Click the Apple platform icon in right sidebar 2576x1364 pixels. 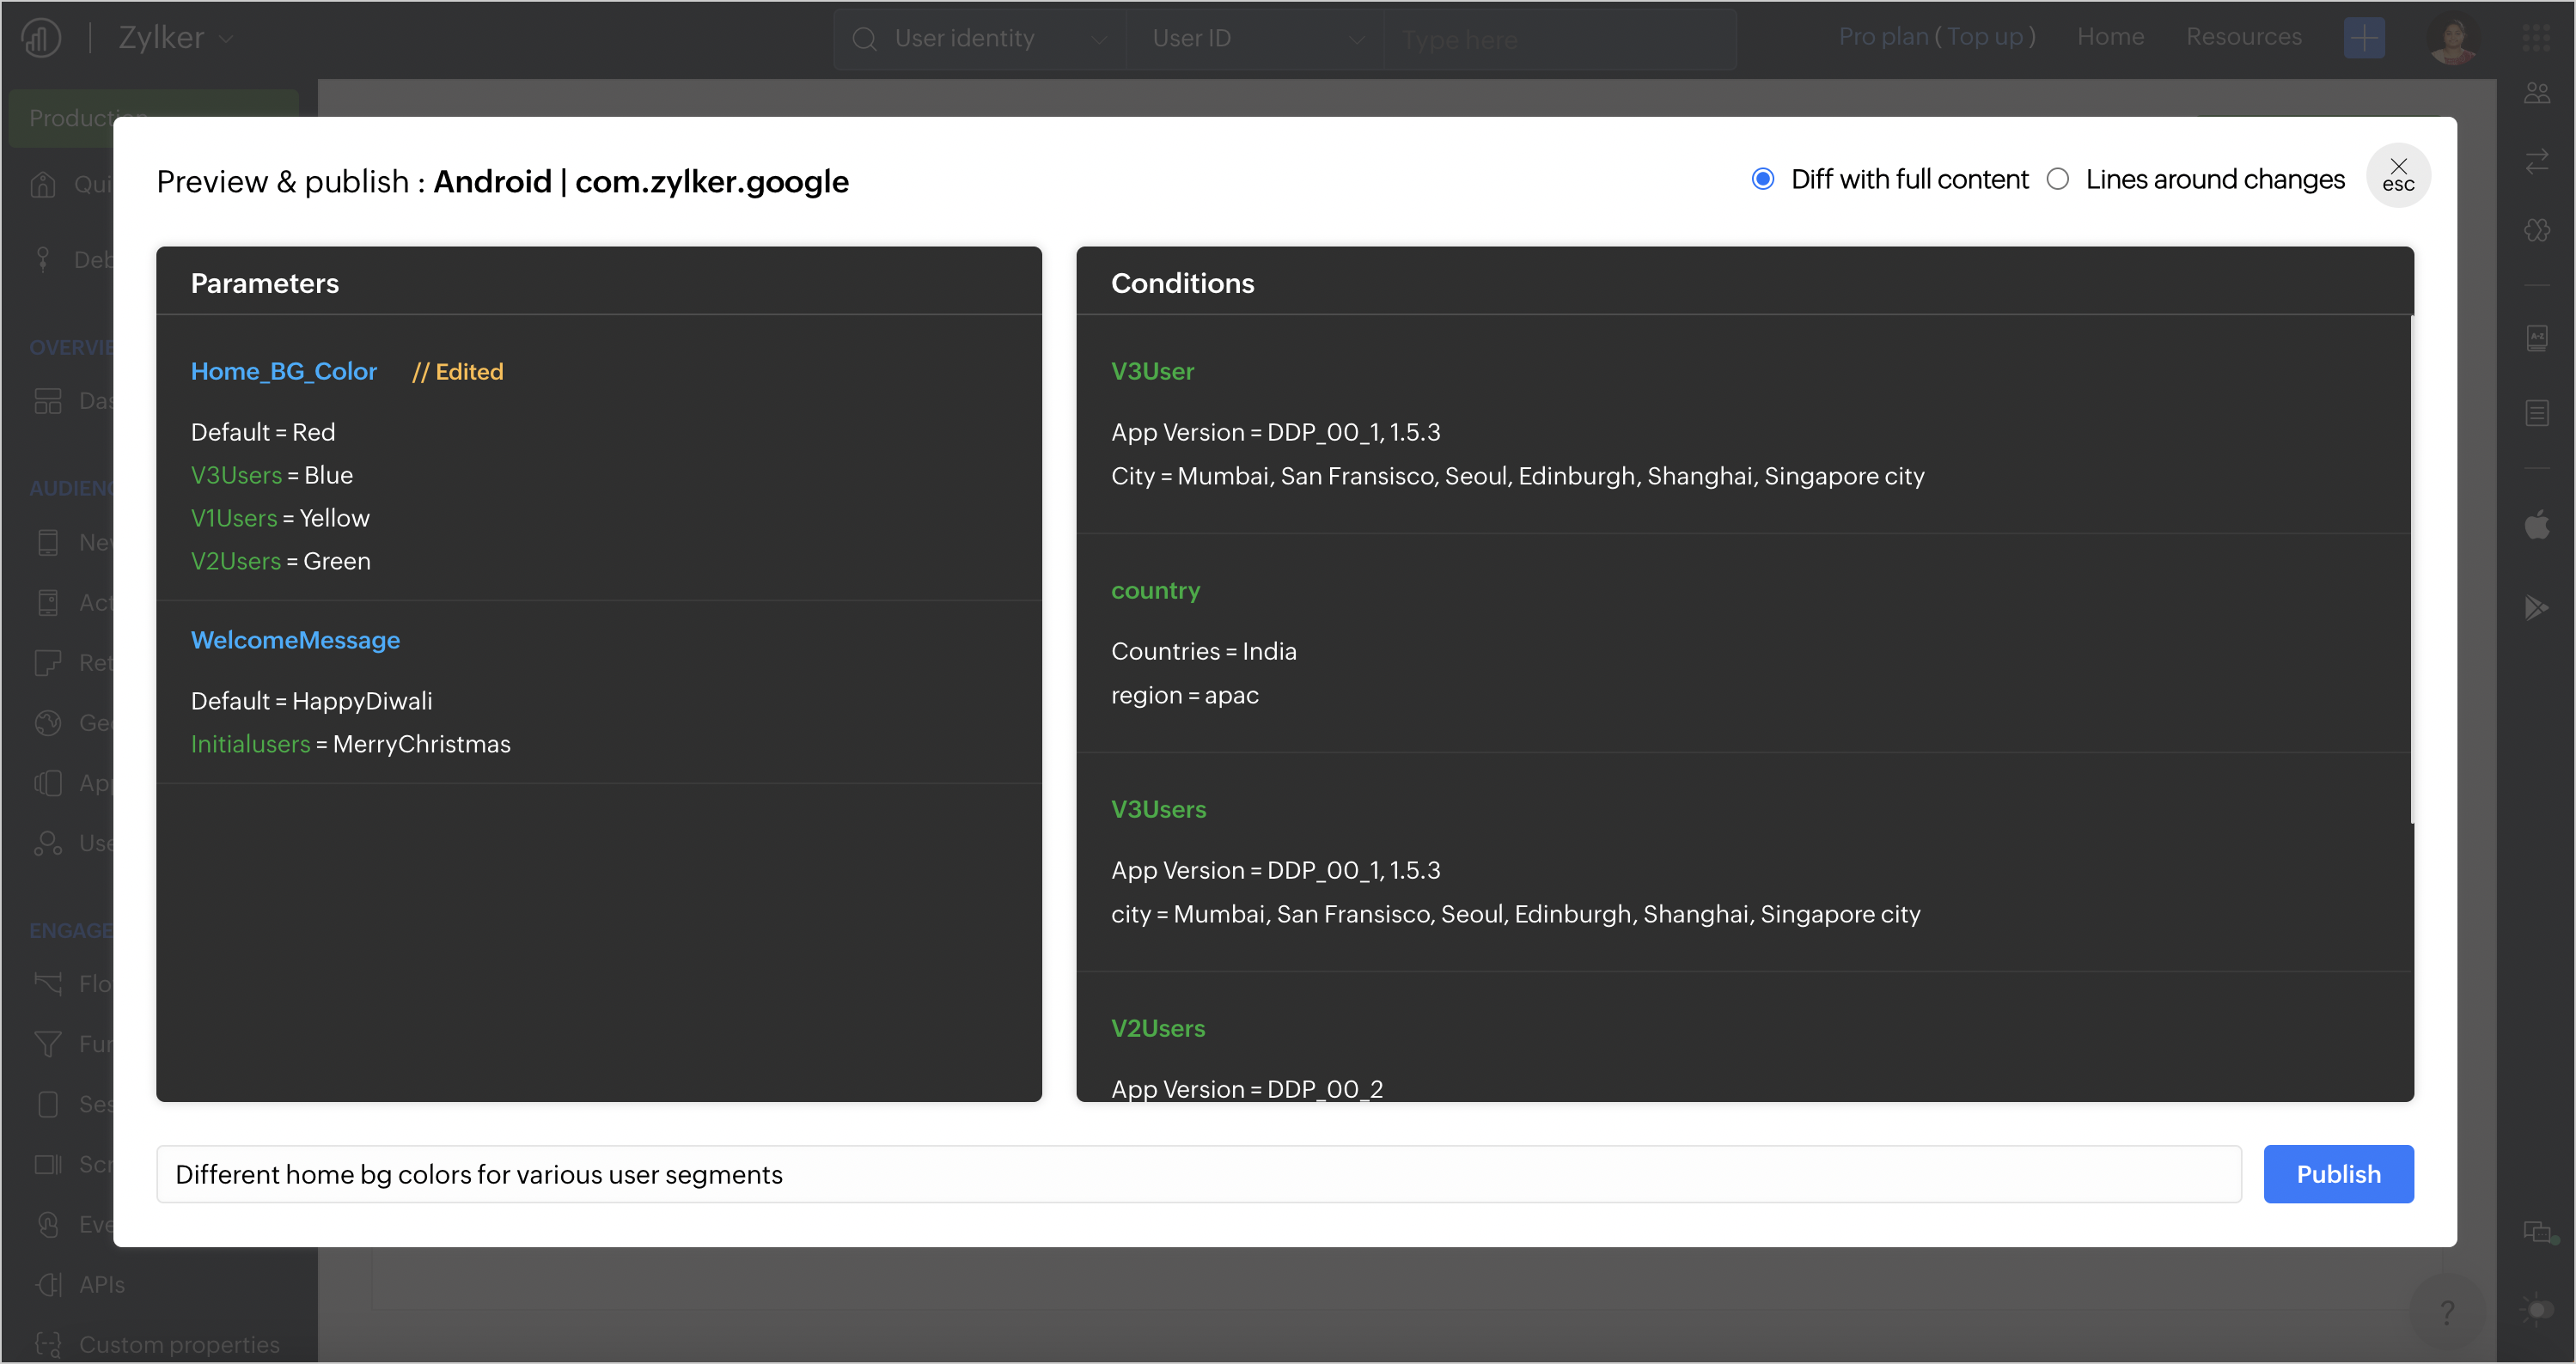coord(2537,524)
